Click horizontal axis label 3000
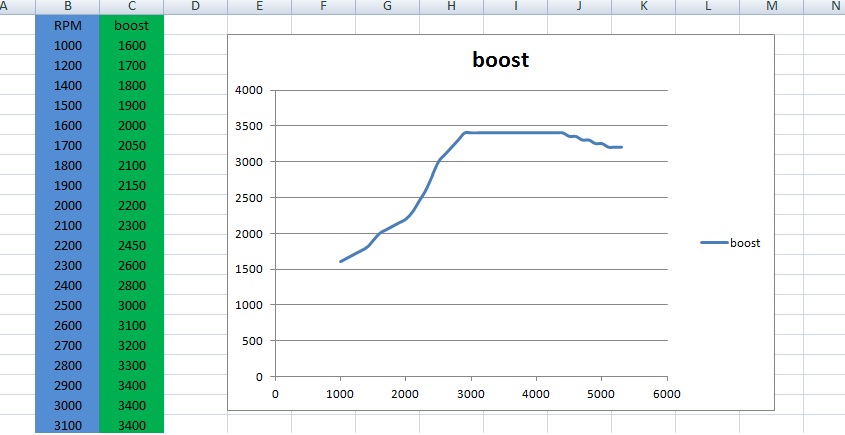The image size is (845, 435). click(471, 394)
